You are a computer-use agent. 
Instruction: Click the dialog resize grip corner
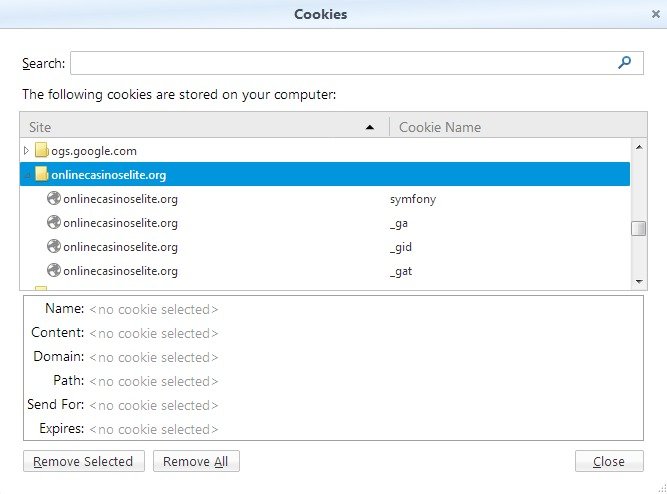662,489
